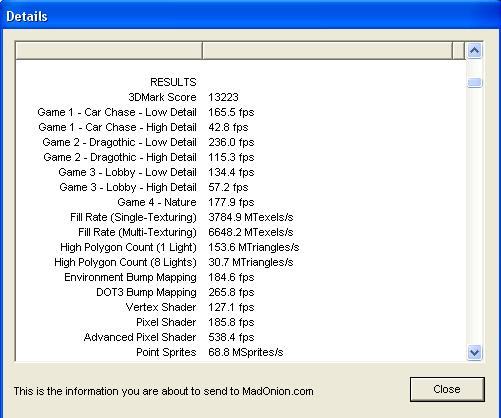Image resolution: width=501 pixels, height=418 pixels.
Task: Select the 153.6 MTriangles/s value
Action: (254, 247)
